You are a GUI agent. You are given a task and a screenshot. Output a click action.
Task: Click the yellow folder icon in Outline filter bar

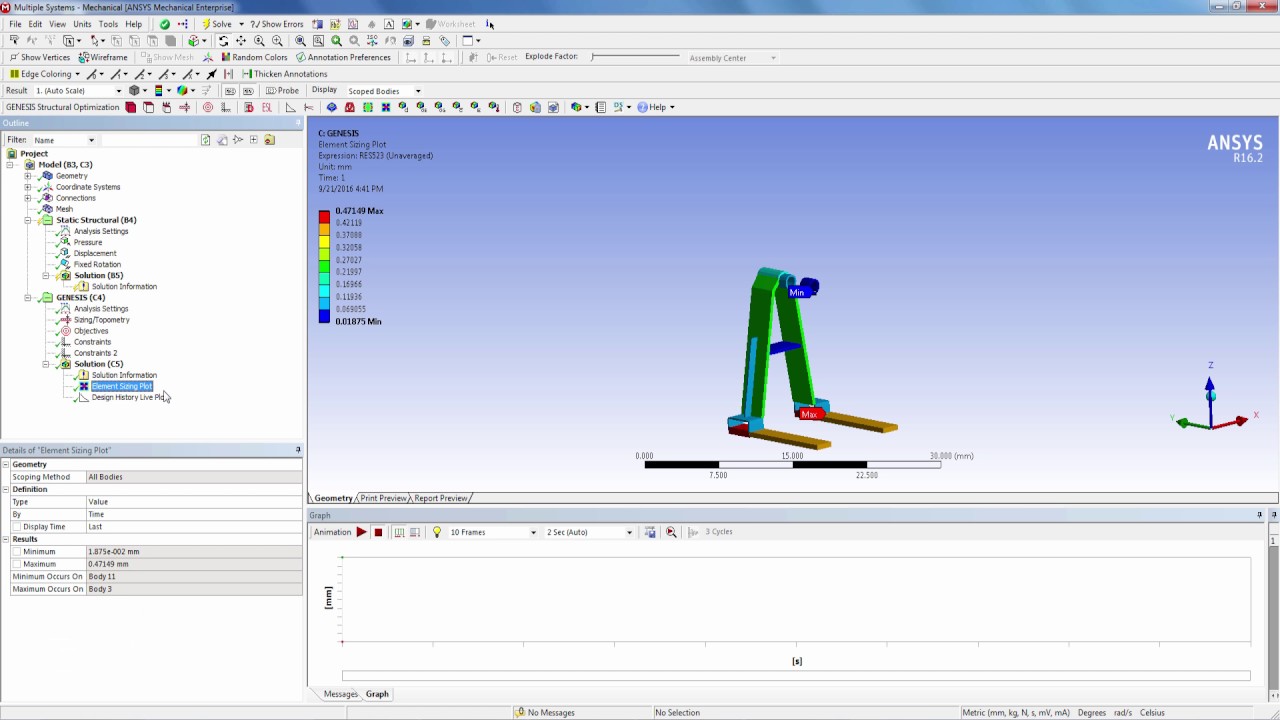tap(269, 140)
